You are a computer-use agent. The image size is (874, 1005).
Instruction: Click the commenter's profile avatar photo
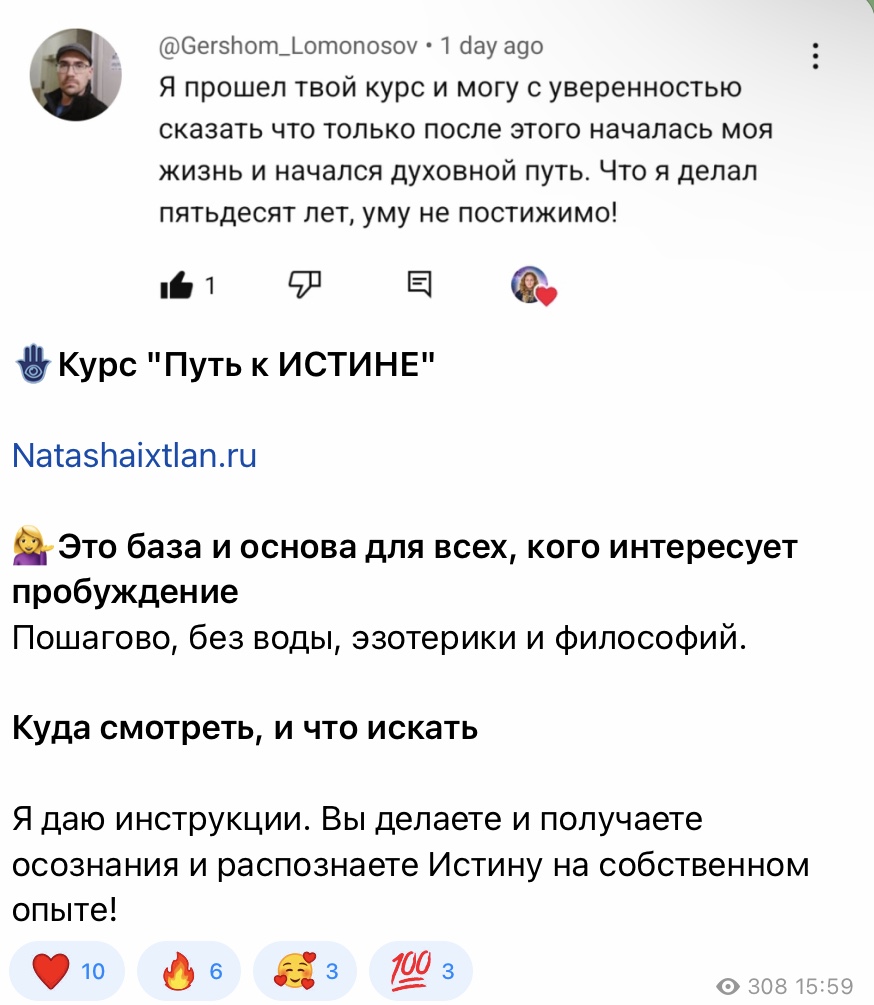tap(76, 74)
